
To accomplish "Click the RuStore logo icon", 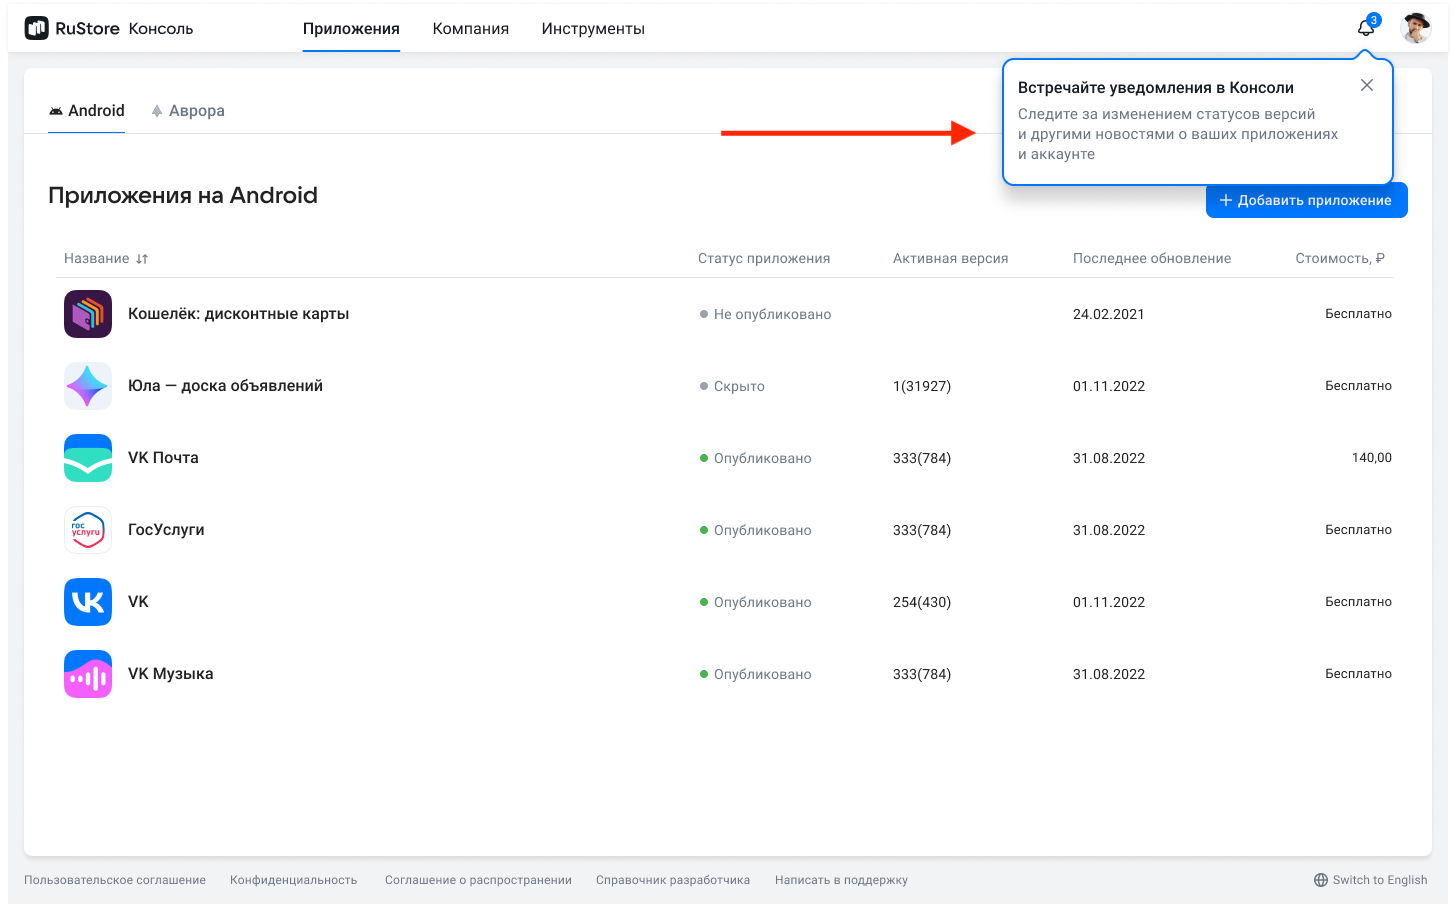I will [37, 29].
